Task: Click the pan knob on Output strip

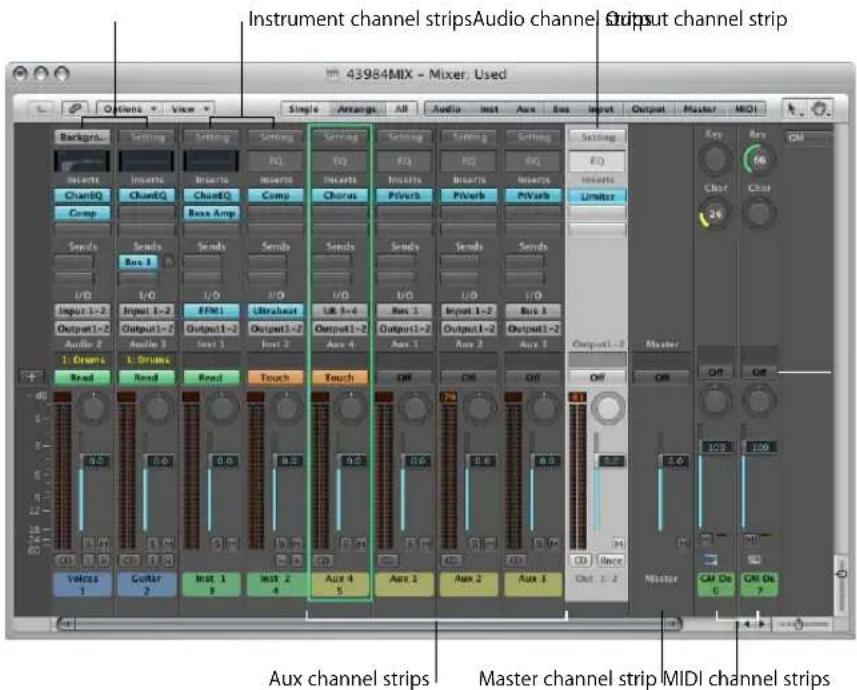Action: pos(608,407)
